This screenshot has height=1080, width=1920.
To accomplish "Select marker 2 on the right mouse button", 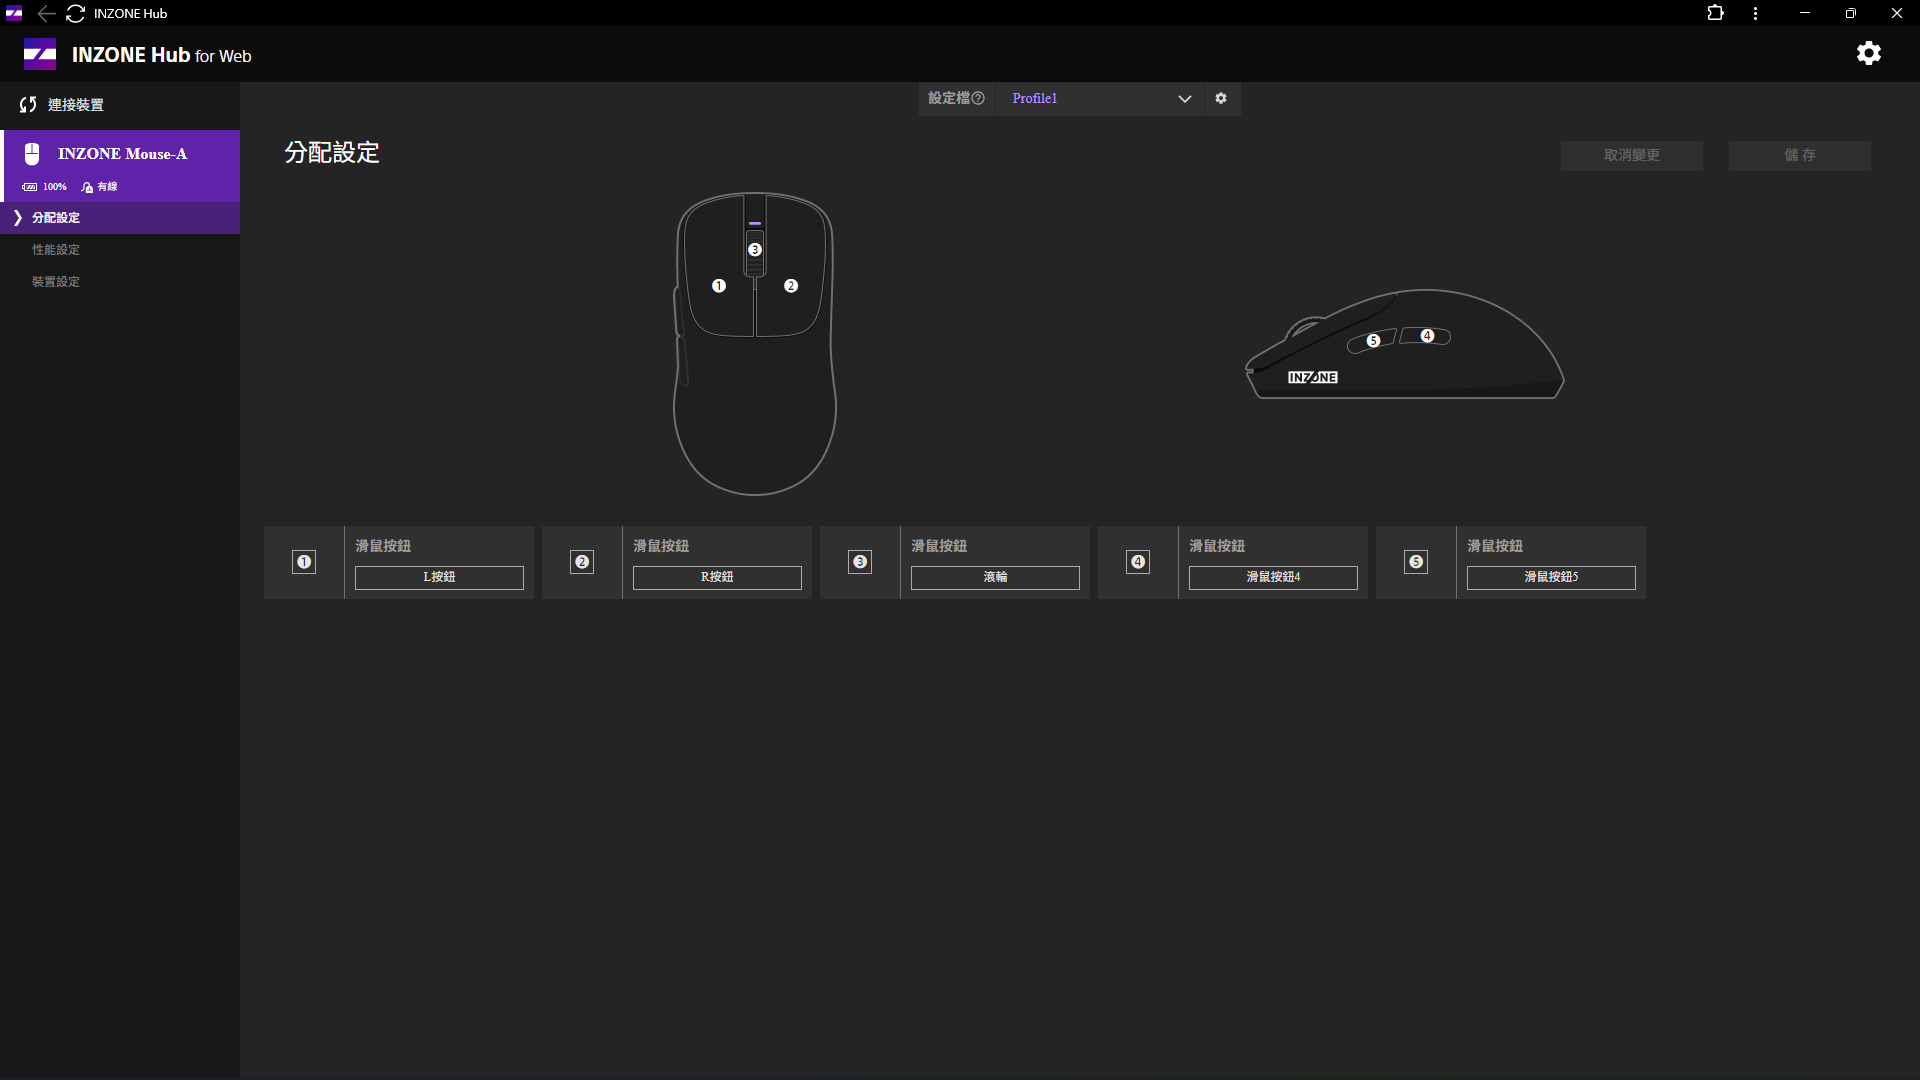I will pyautogui.click(x=791, y=286).
